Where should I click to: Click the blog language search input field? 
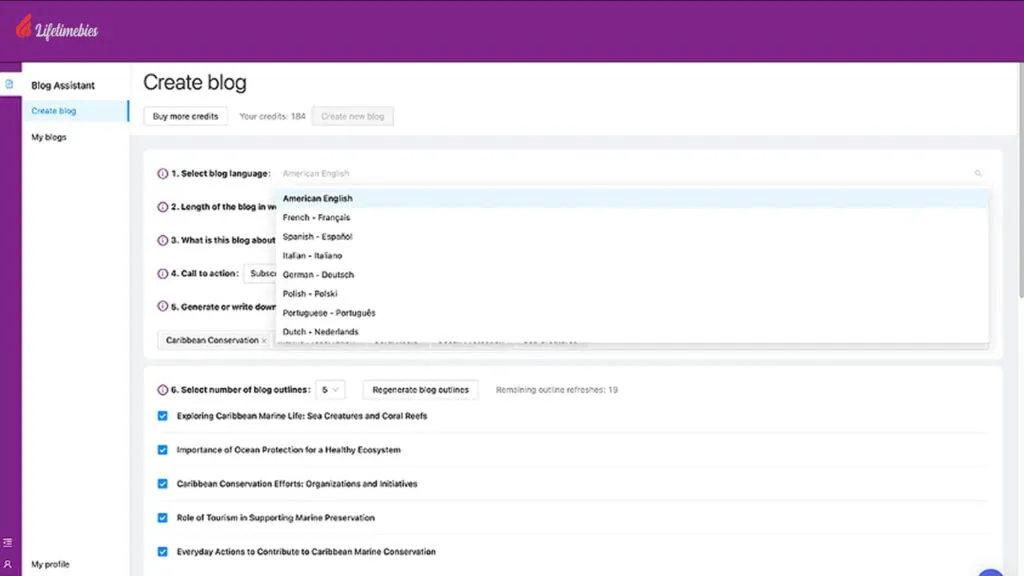pyautogui.click(x=620, y=174)
